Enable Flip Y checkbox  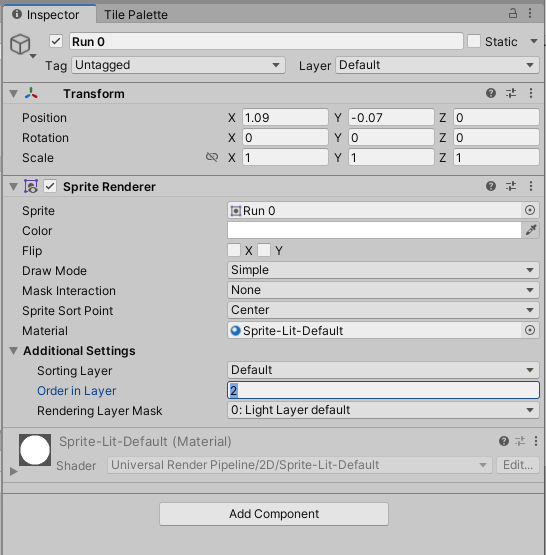(x=264, y=250)
